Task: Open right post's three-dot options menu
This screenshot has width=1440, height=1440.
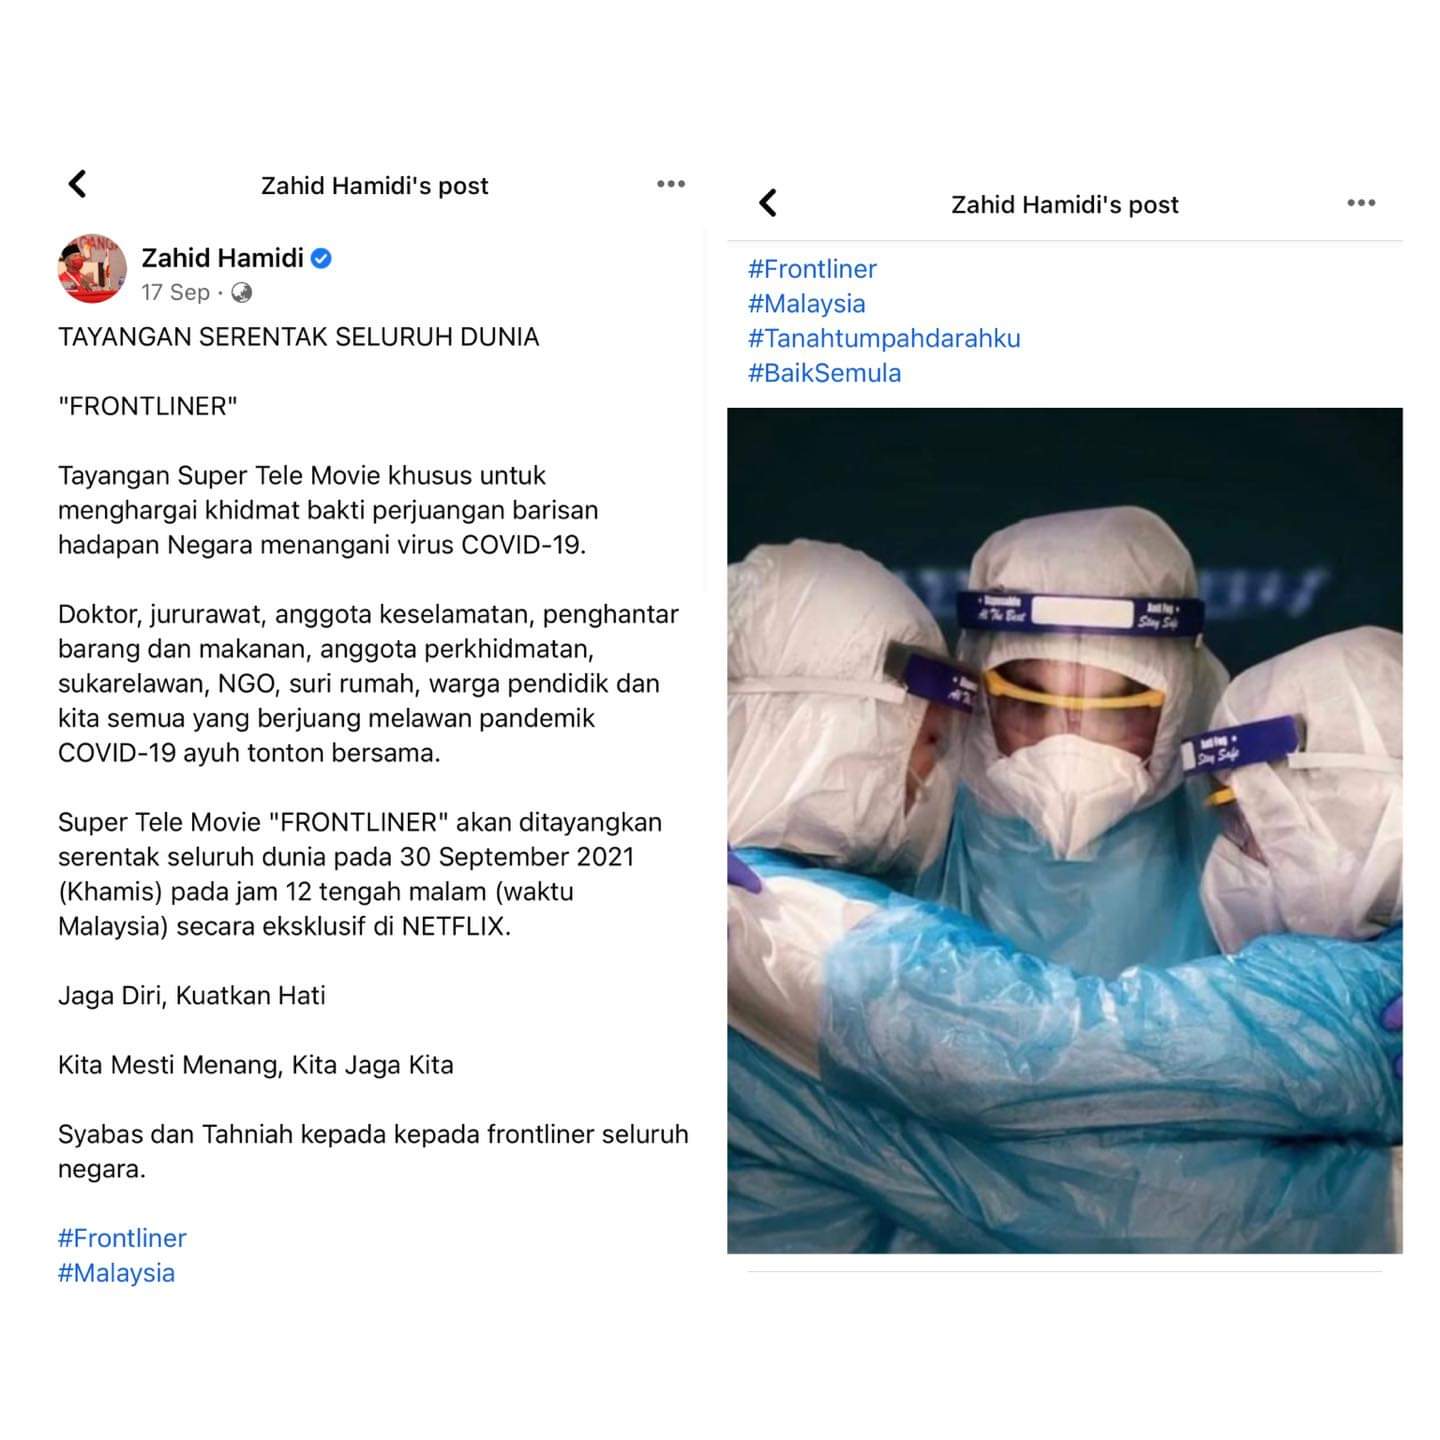Action: 1361,203
